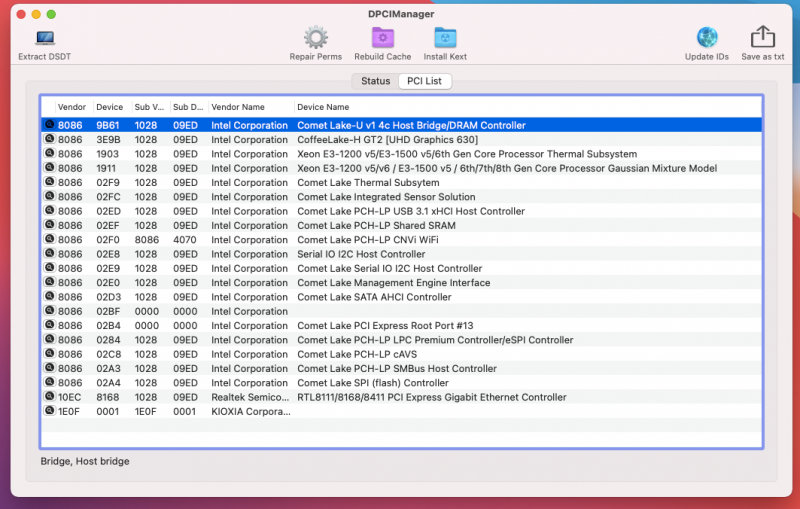This screenshot has height=509, width=800.
Task: Select the PCI Express Root Port #13 row
Action: pos(400,326)
